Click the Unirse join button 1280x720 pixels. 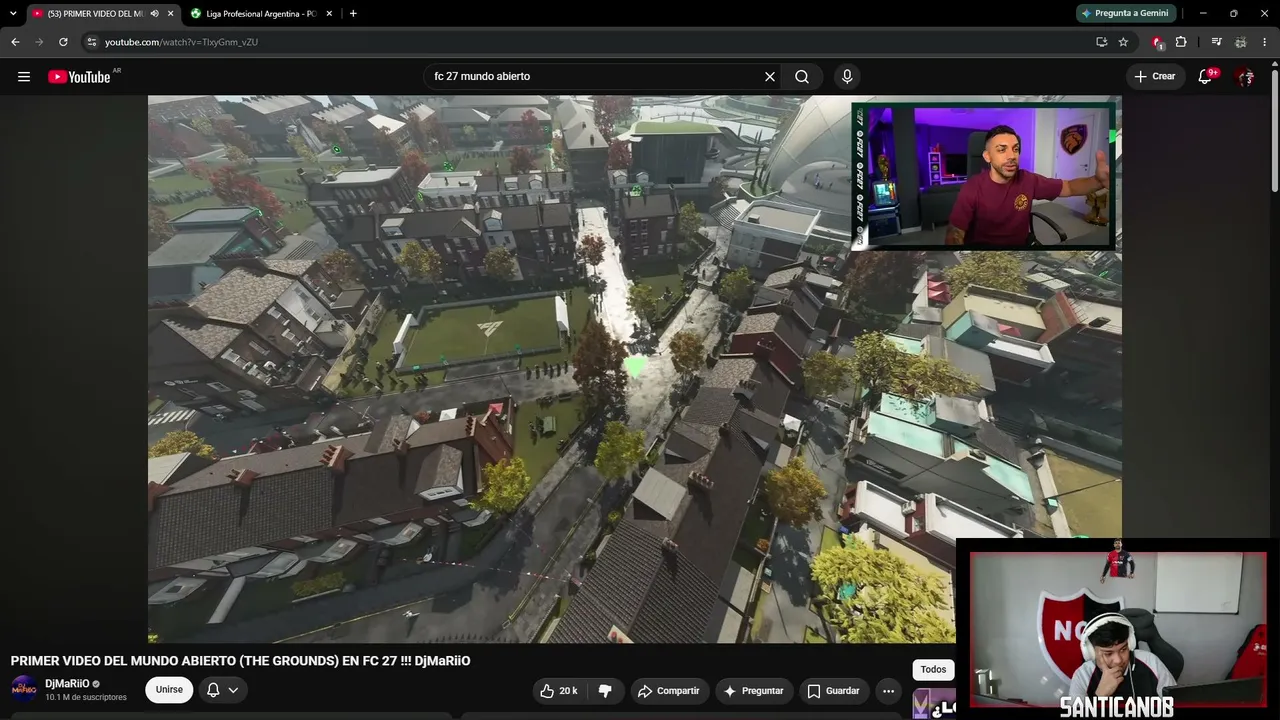point(169,690)
